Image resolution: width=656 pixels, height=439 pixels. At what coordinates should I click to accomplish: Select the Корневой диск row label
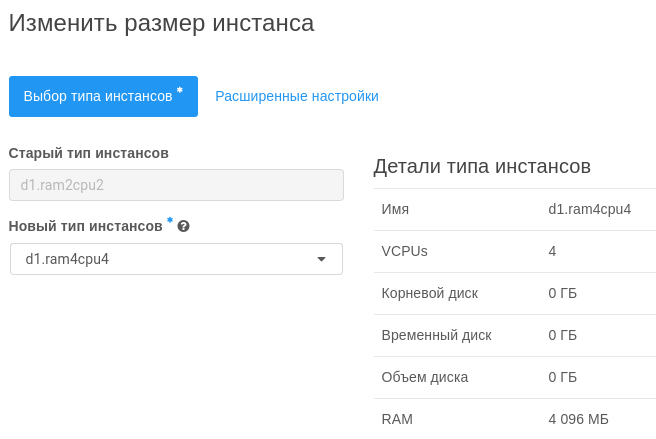coord(429,293)
